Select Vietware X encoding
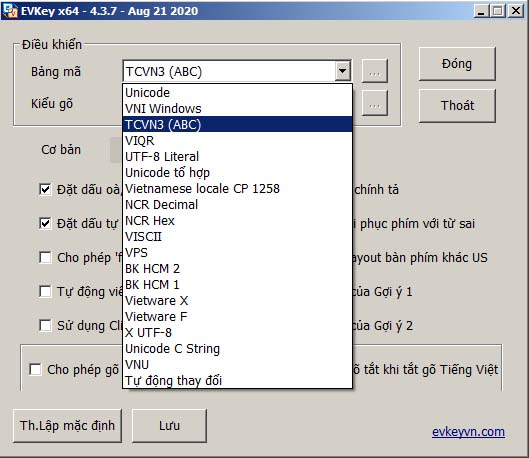529x458 pixels. click(238, 300)
